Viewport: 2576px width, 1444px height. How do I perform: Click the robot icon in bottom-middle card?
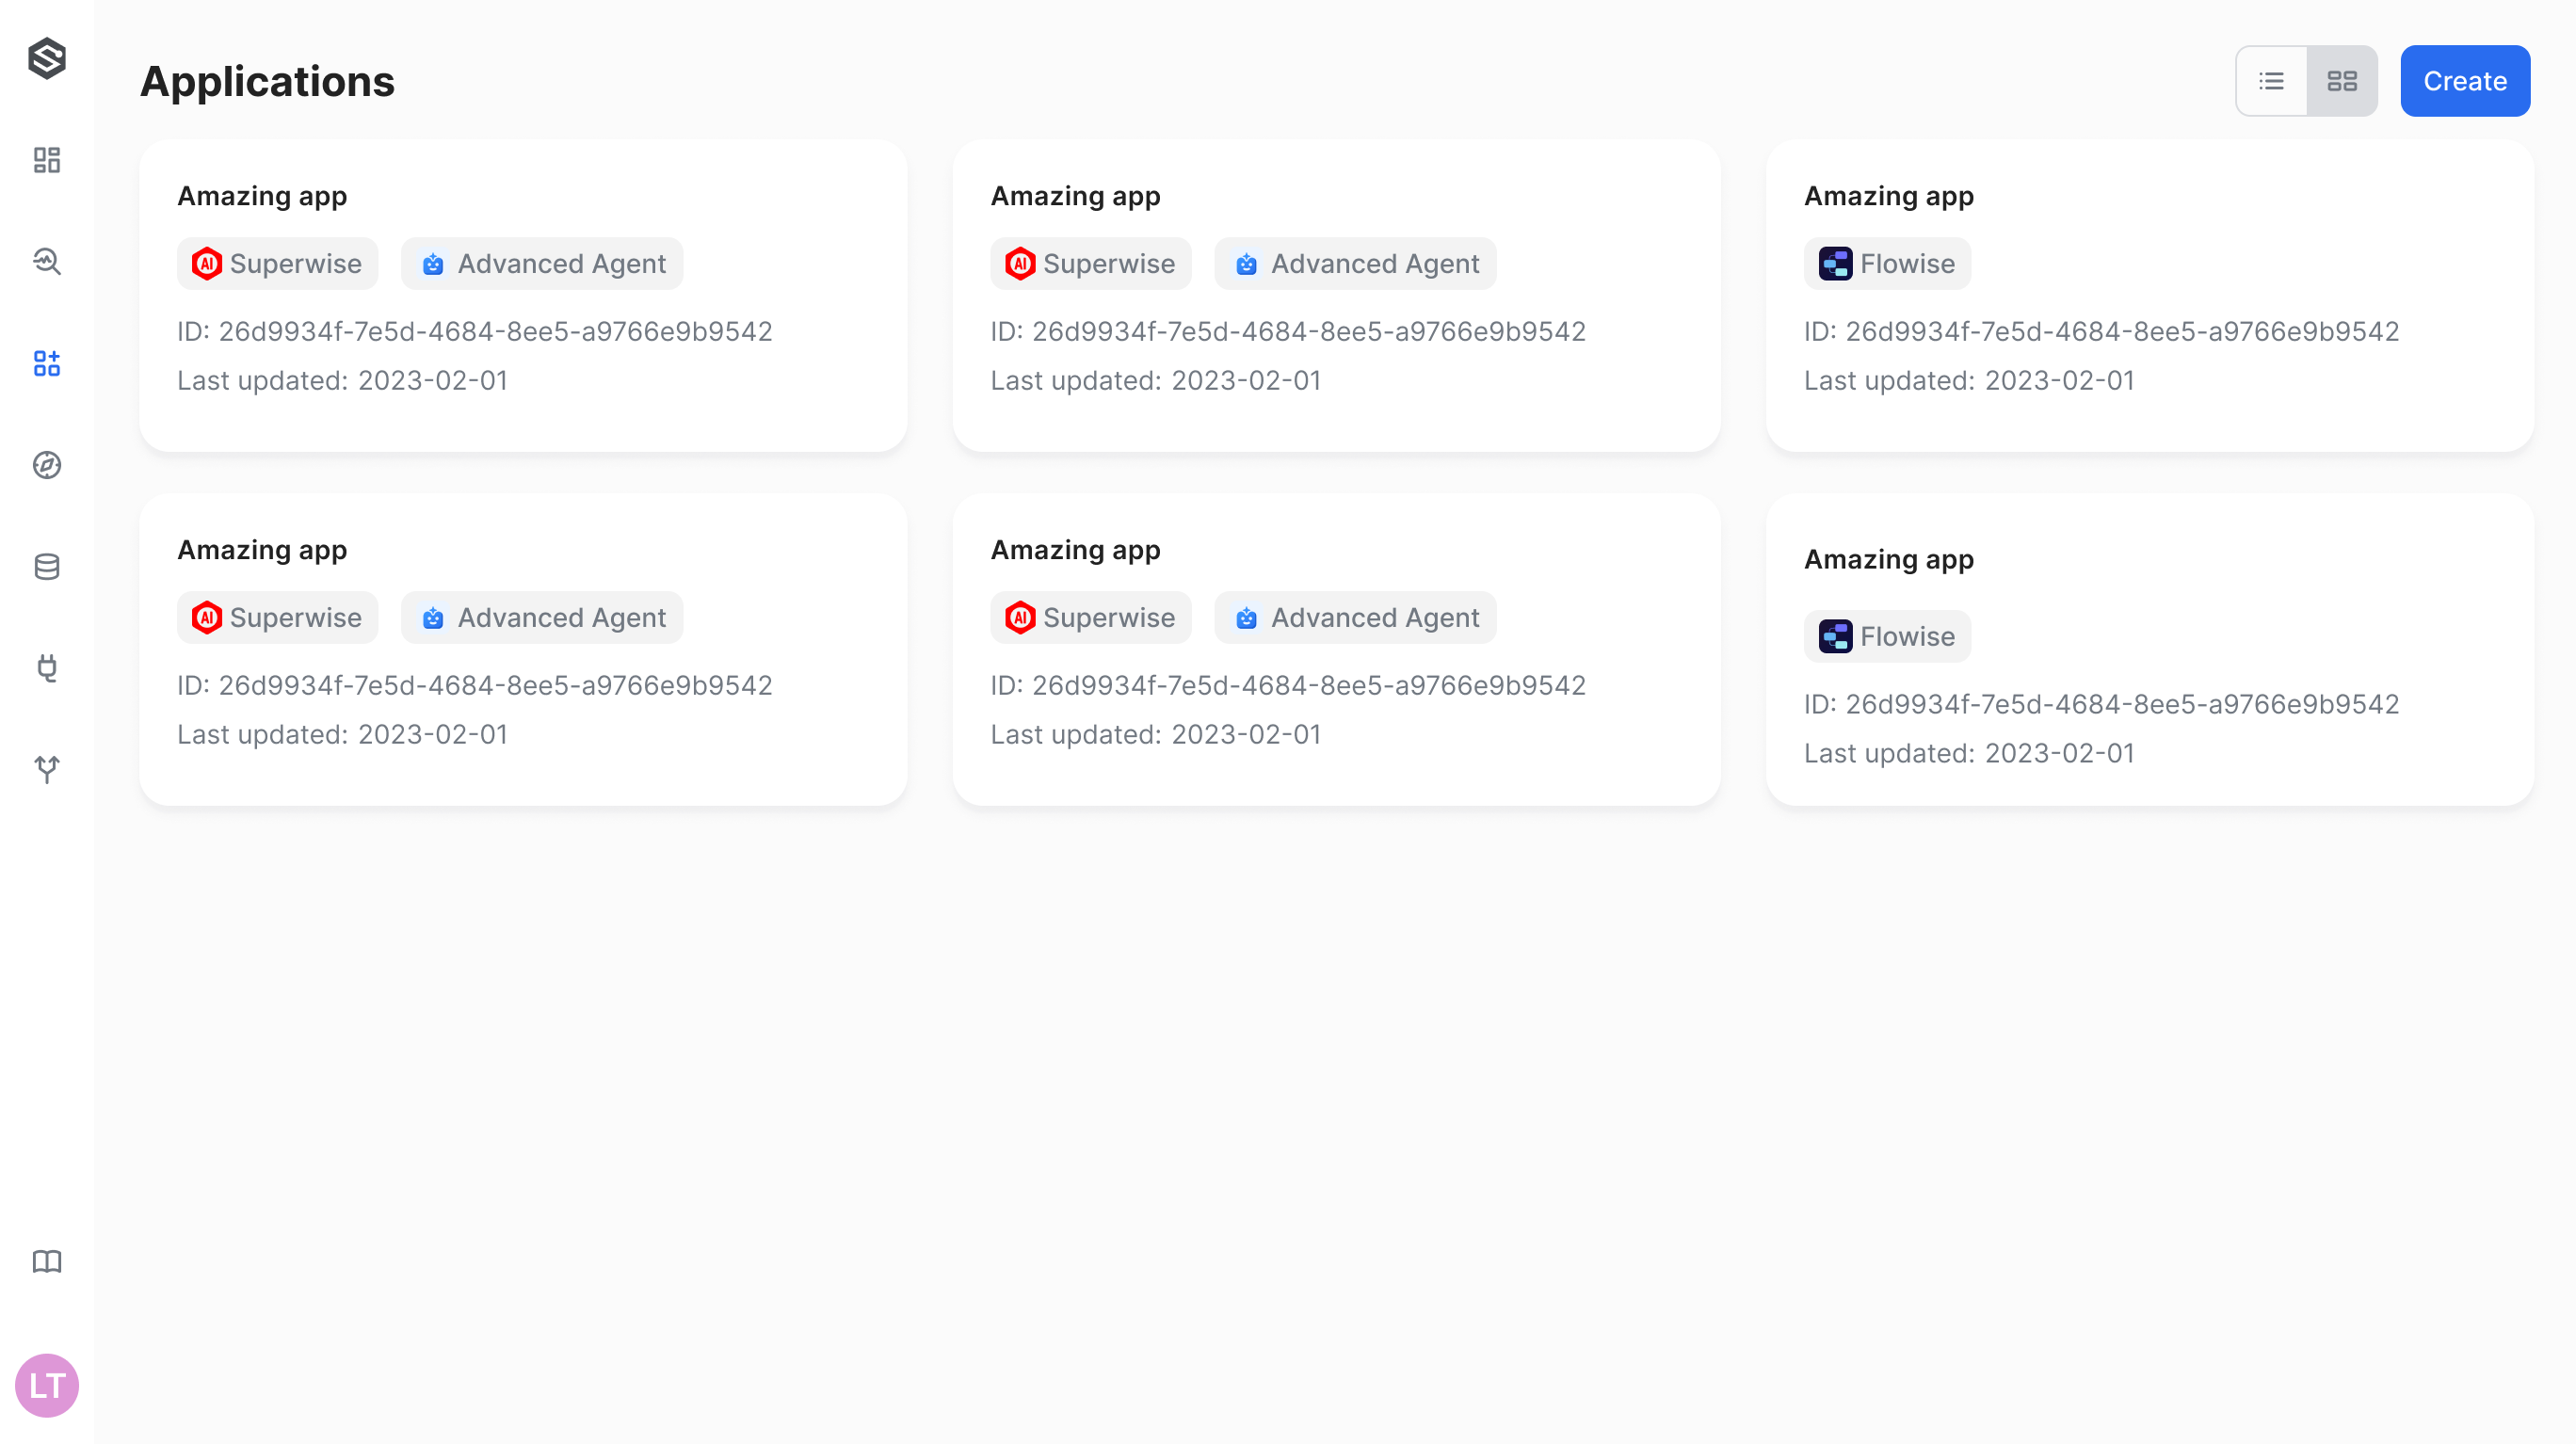coord(1246,618)
